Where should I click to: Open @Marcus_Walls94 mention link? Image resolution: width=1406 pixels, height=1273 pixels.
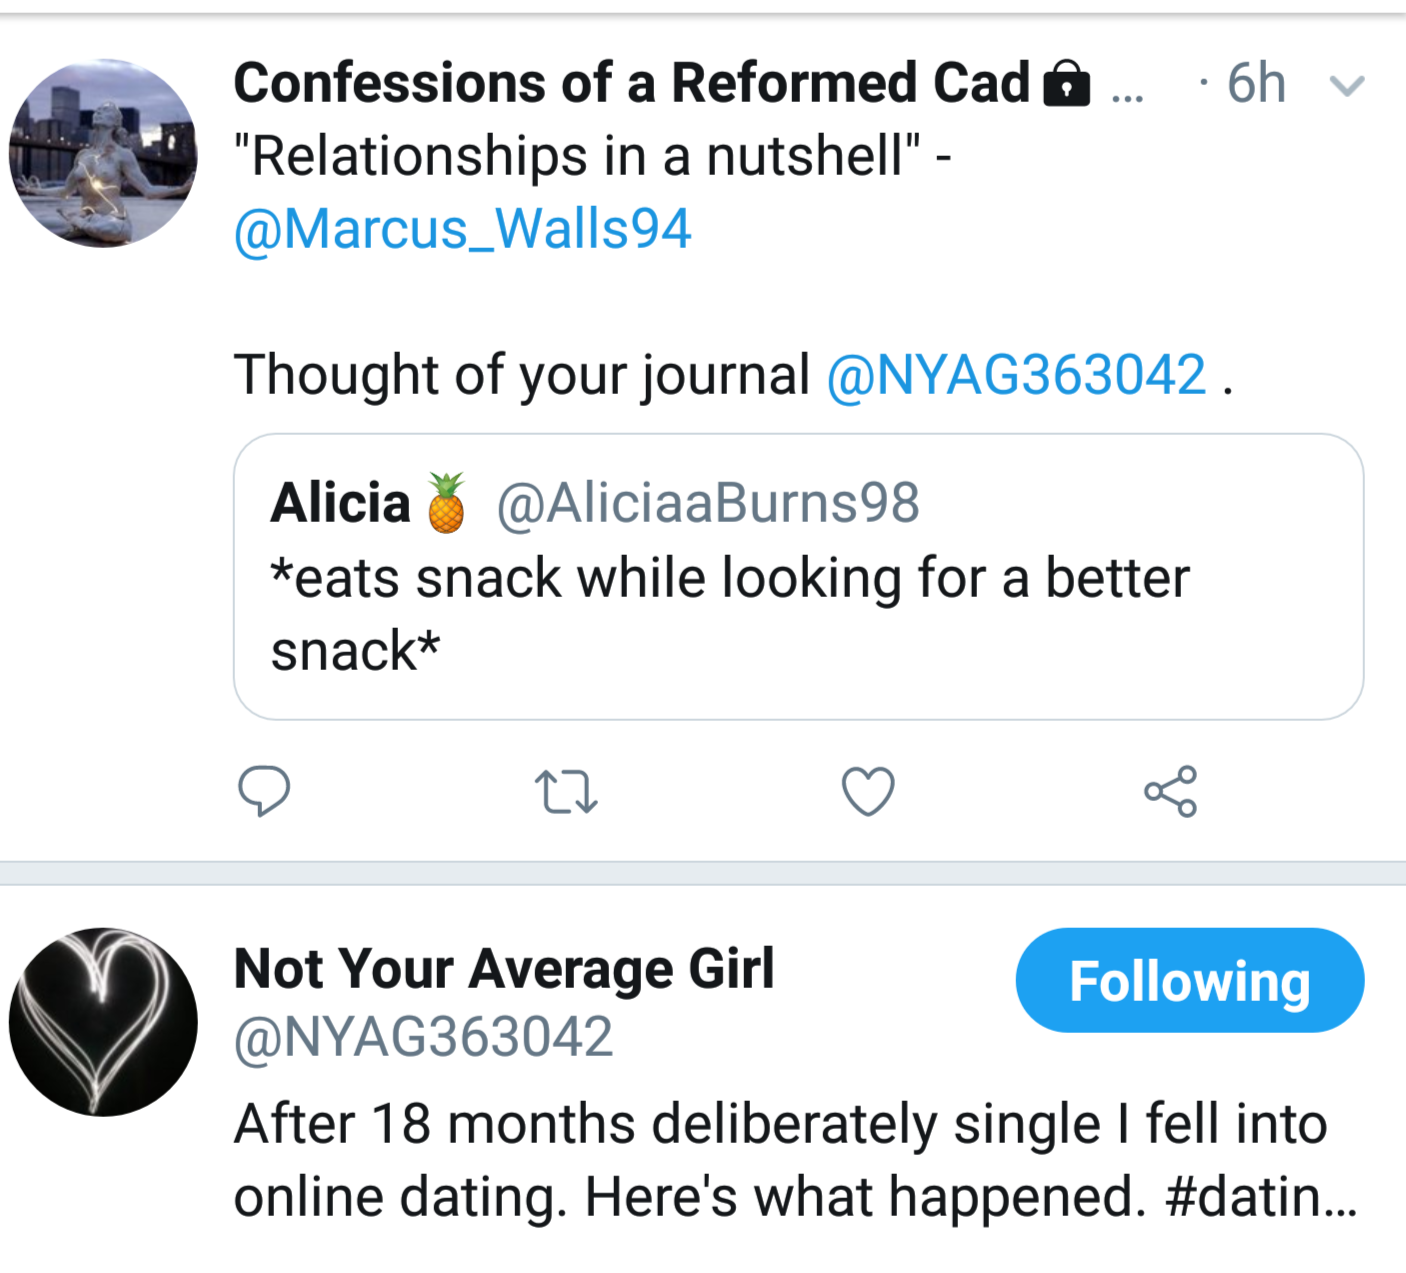[462, 229]
